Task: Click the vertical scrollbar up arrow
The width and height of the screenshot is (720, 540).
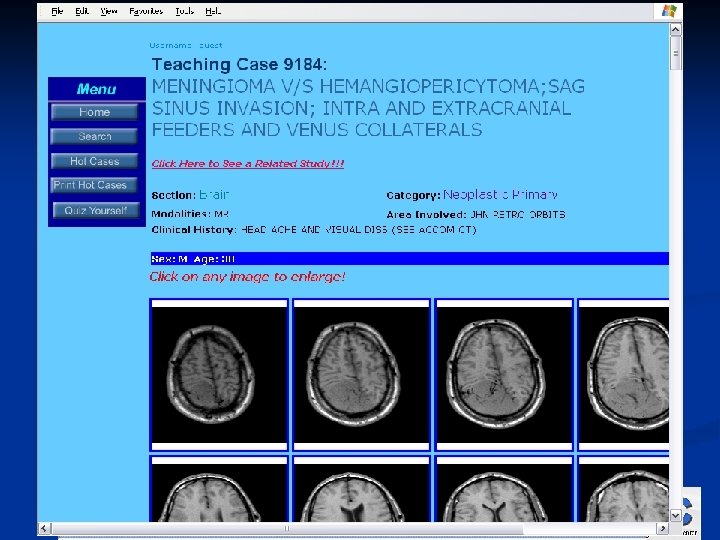Action: [675, 30]
